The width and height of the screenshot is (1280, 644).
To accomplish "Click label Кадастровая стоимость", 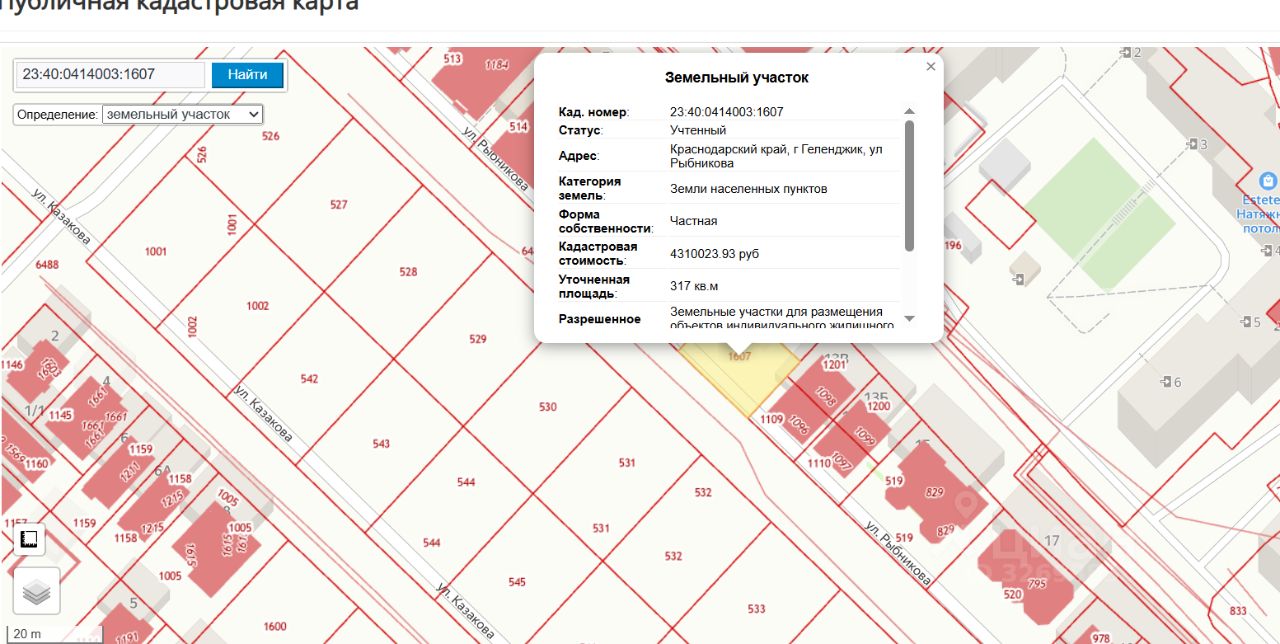I will coord(598,254).
